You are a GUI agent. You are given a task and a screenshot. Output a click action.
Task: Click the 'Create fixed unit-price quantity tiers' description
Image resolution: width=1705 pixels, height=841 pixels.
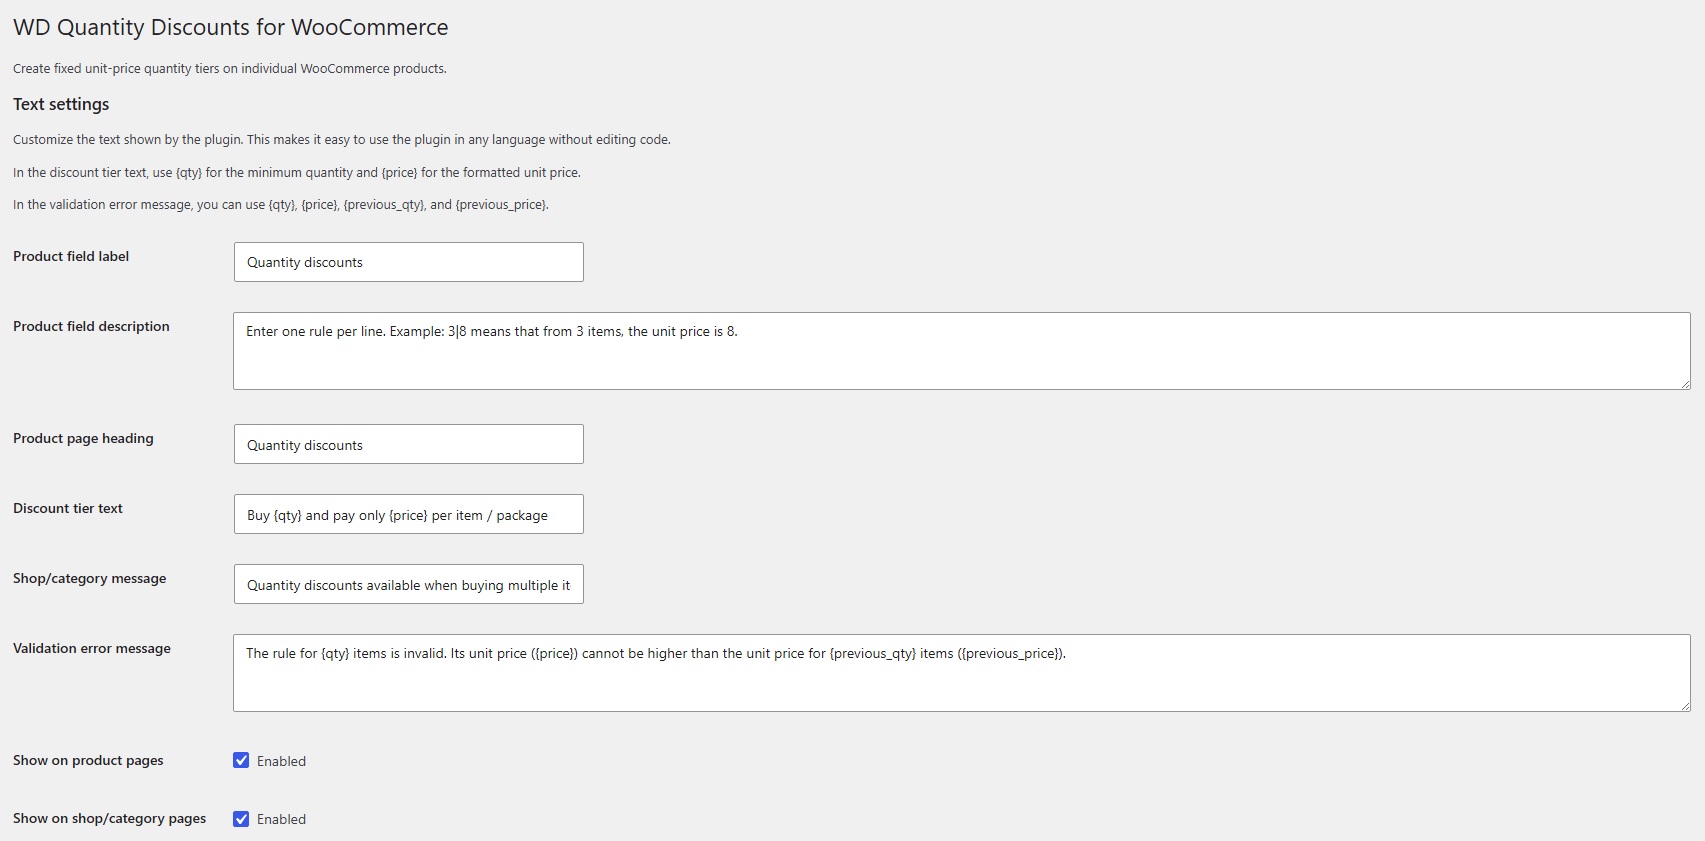click(230, 69)
